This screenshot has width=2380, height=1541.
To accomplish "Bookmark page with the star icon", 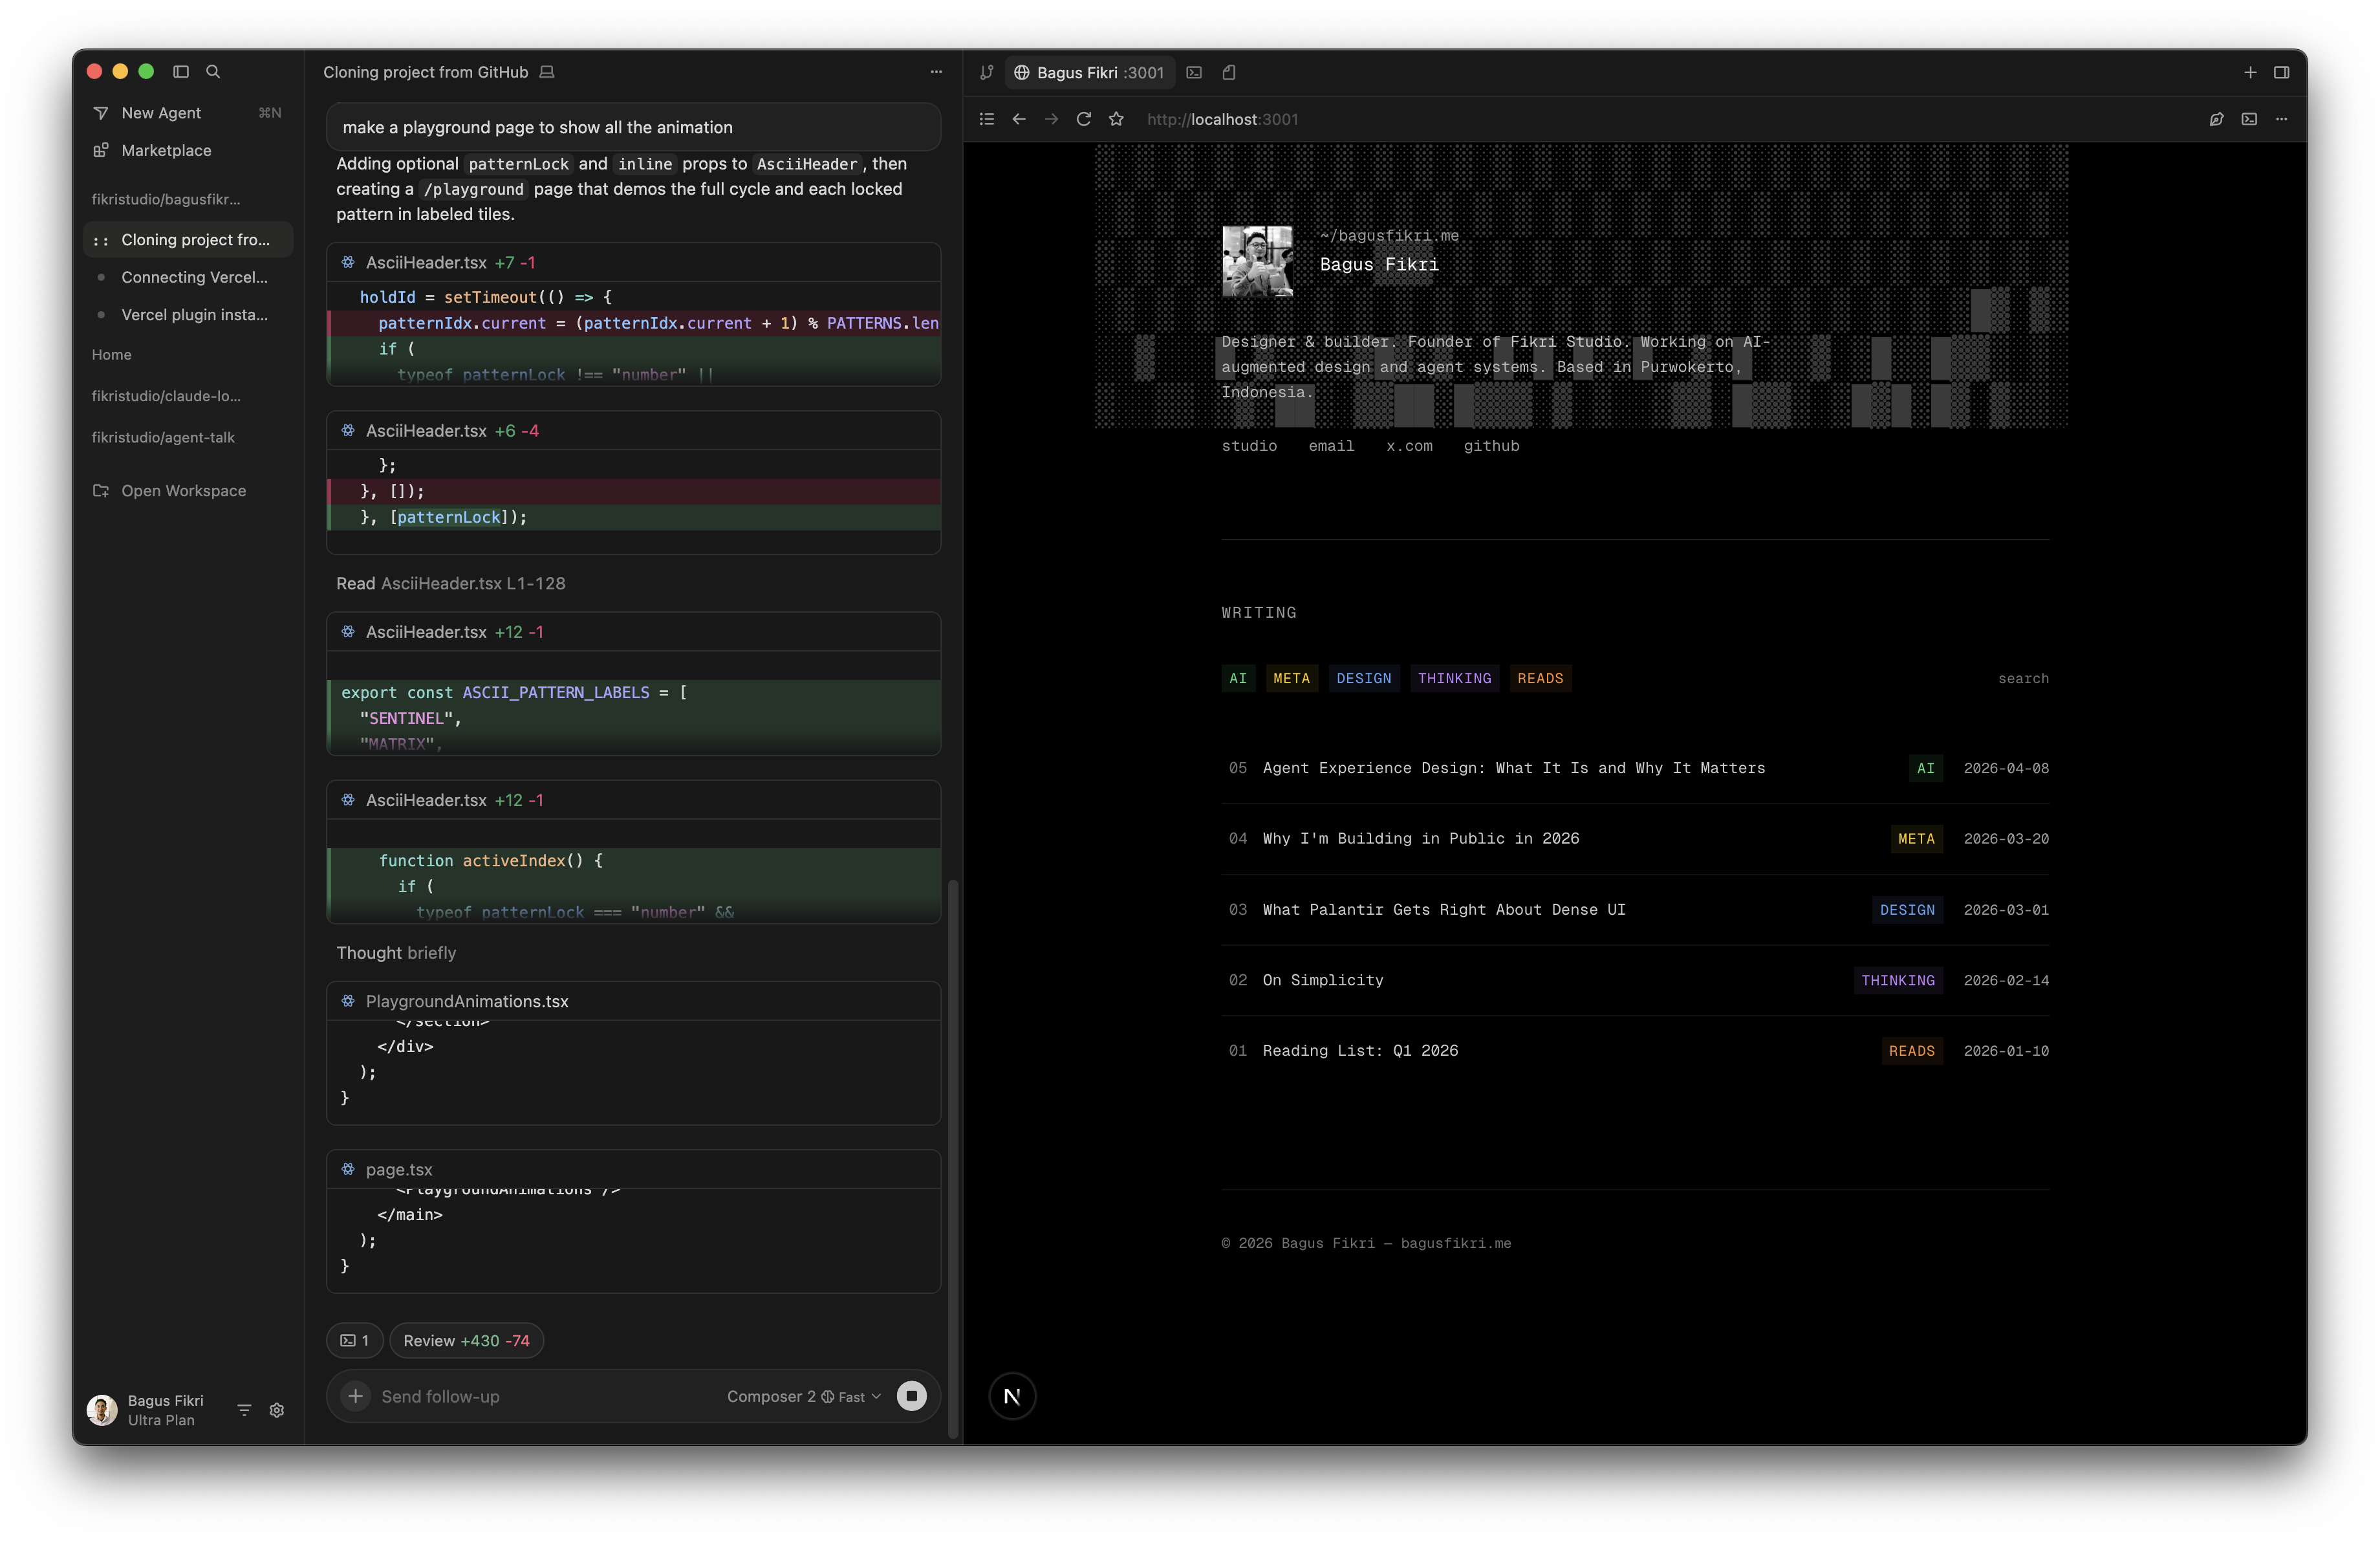I will [1116, 119].
